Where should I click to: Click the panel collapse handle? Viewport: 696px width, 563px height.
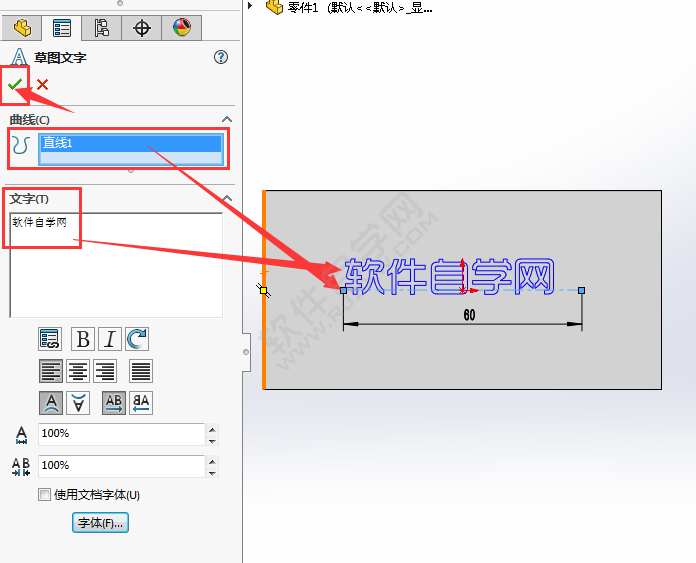pos(246,352)
